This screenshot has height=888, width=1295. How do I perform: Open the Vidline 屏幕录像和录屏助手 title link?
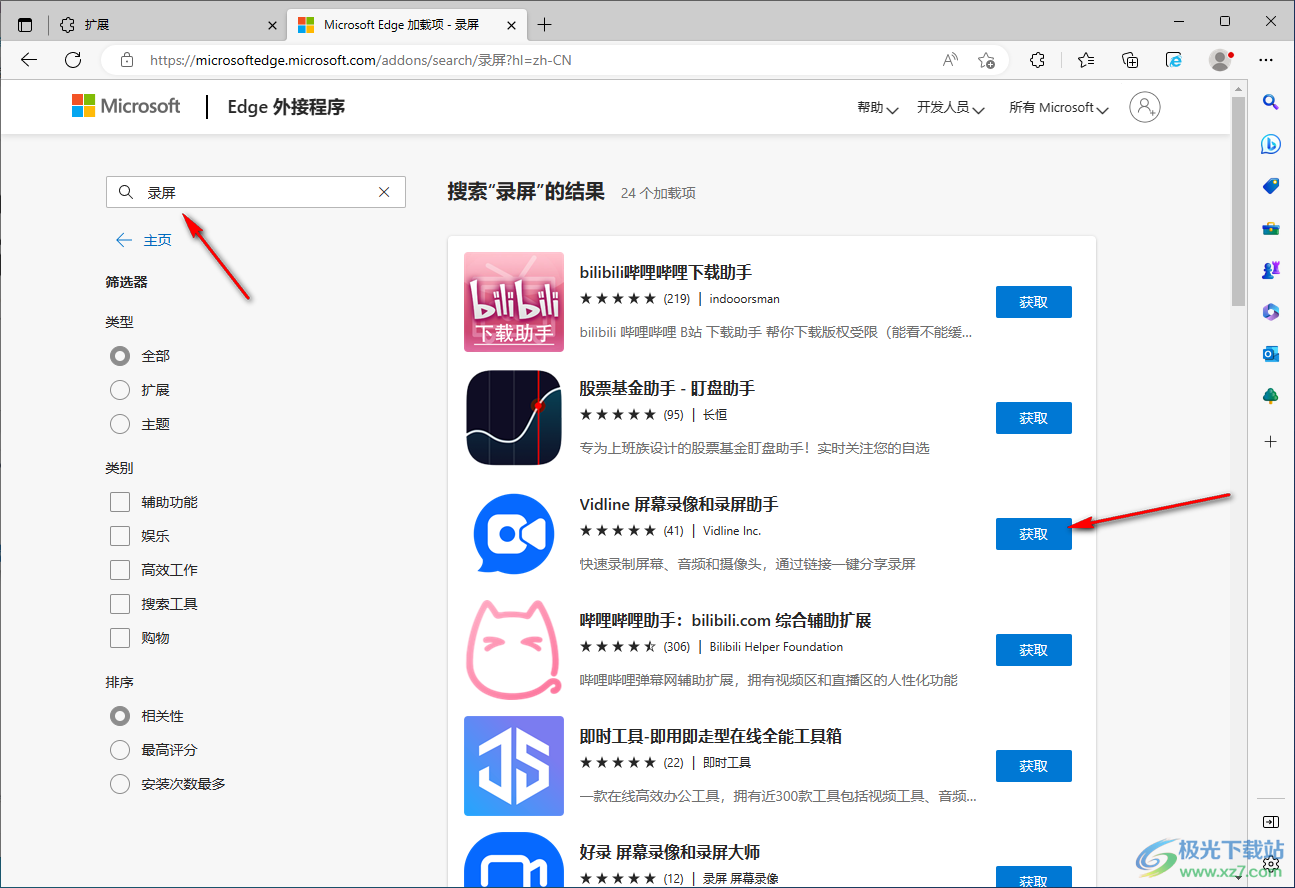(x=679, y=504)
